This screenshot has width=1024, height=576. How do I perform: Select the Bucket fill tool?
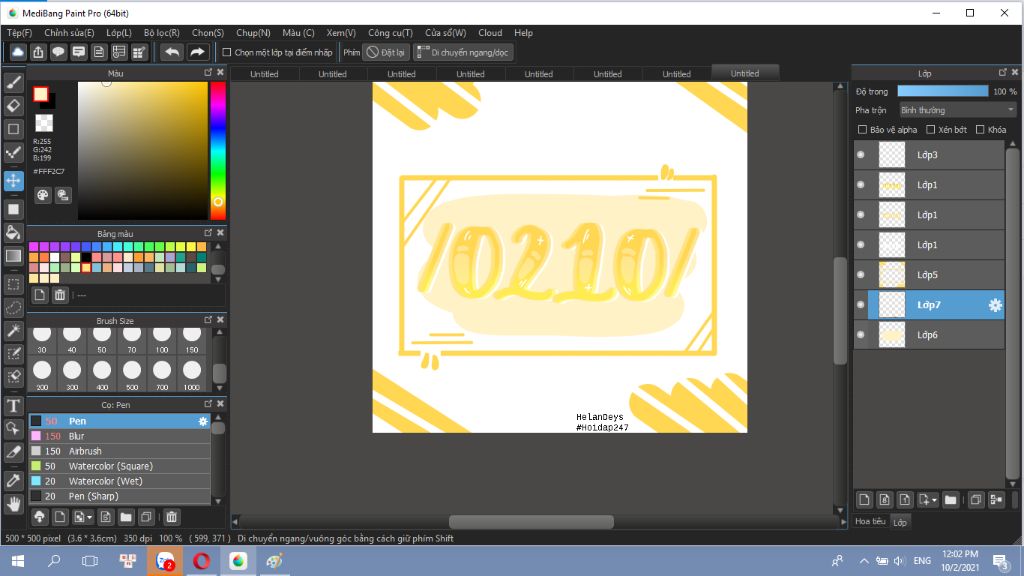coord(13,232)
